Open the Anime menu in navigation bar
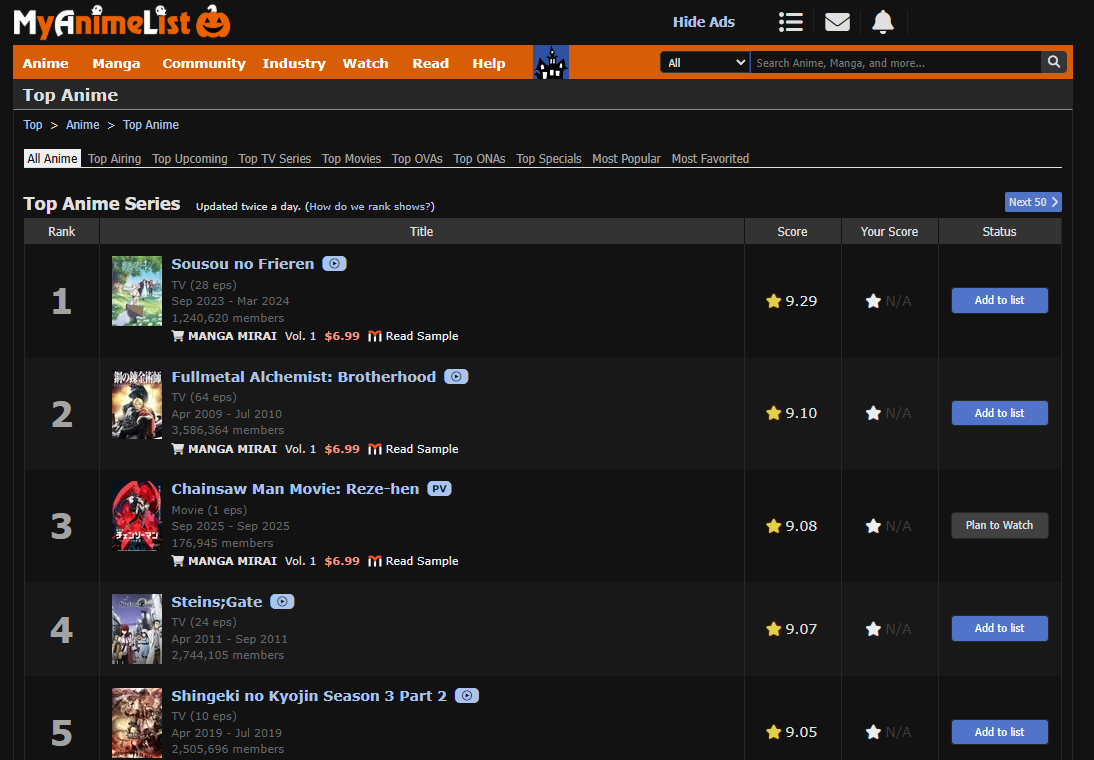Screen dimensions: 1094x760 (x=45, y=63)
